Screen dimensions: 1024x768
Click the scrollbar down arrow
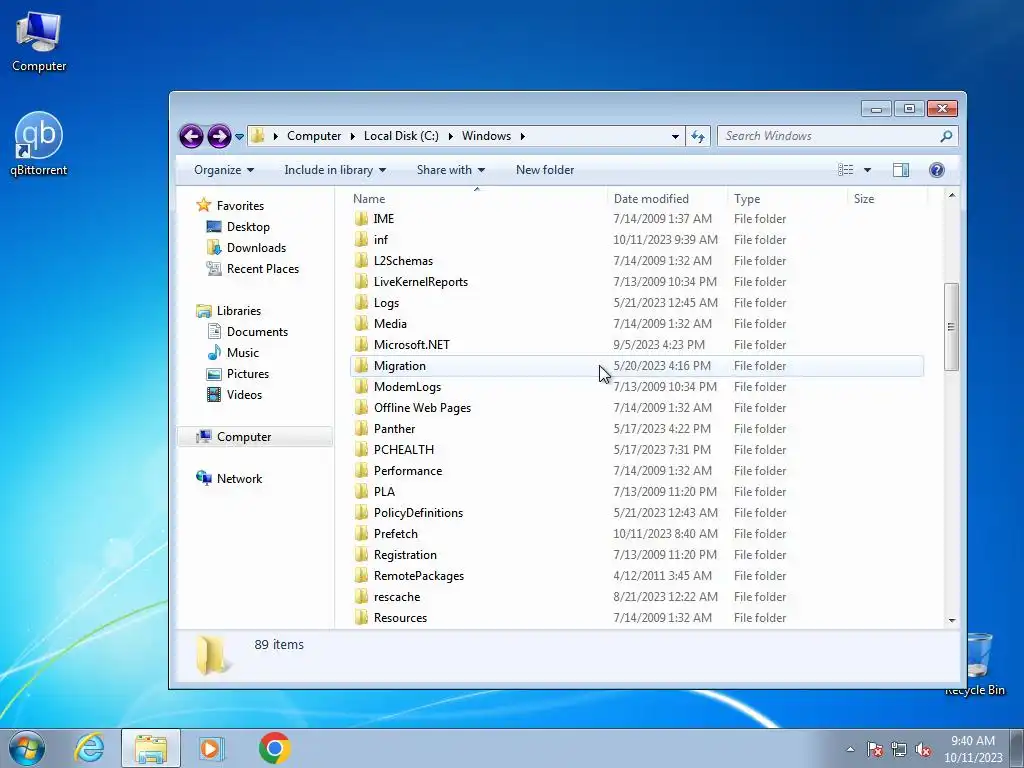[x=952, y=620]
